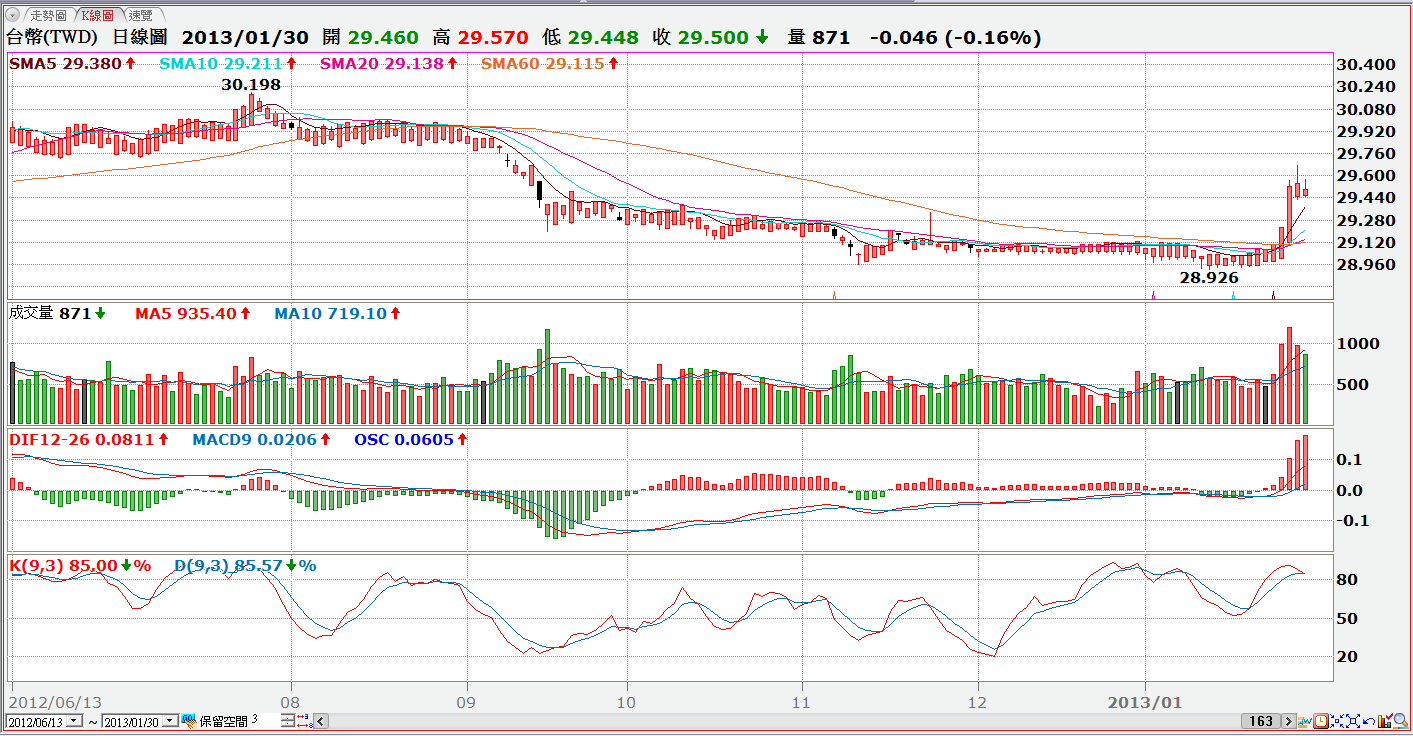Click the 28.926 low price annotation

(x=1208, y=277)
